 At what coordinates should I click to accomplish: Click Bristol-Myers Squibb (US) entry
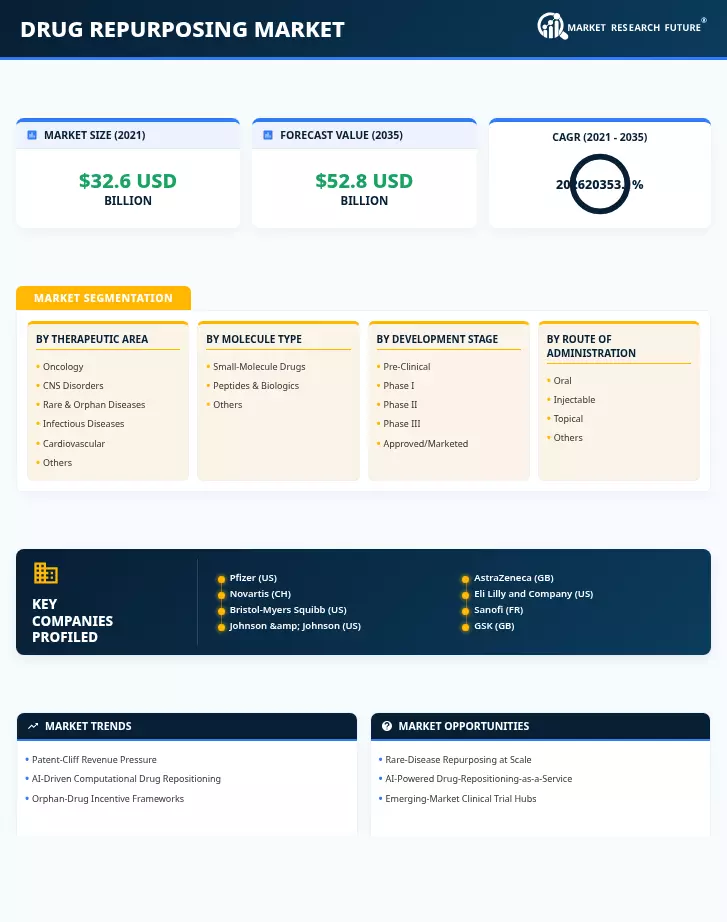[x=288, y=610]
